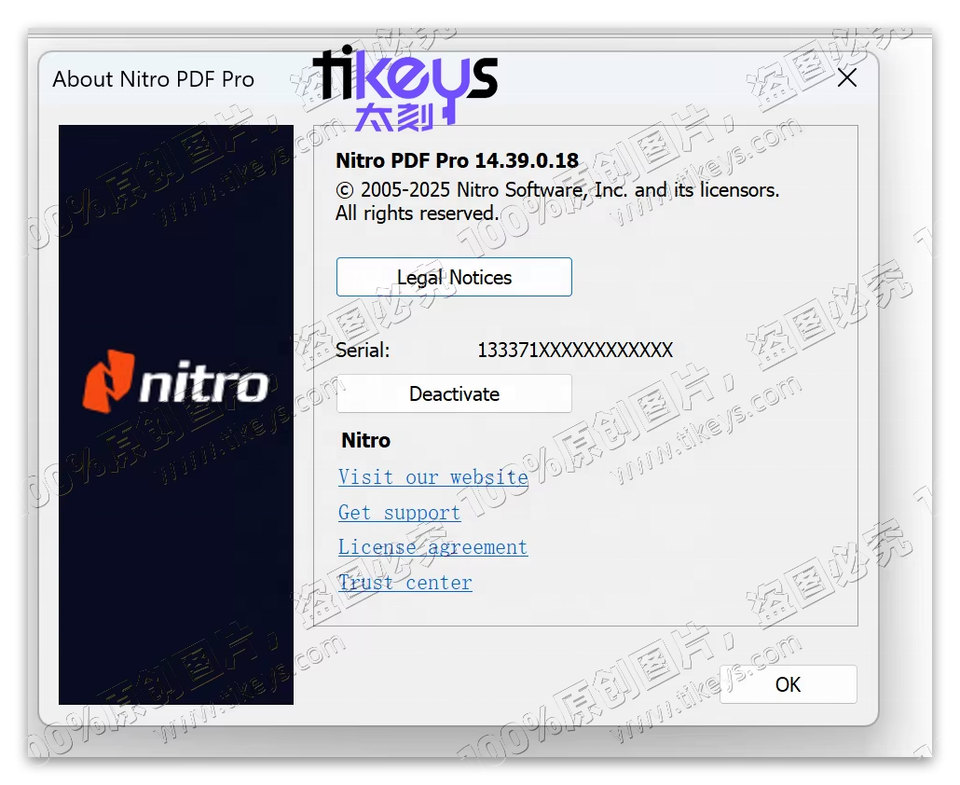Click the All rights reserved. text
Image resolution: width=960 pixels, height=785 pixels.
click(x=417, y=213)
